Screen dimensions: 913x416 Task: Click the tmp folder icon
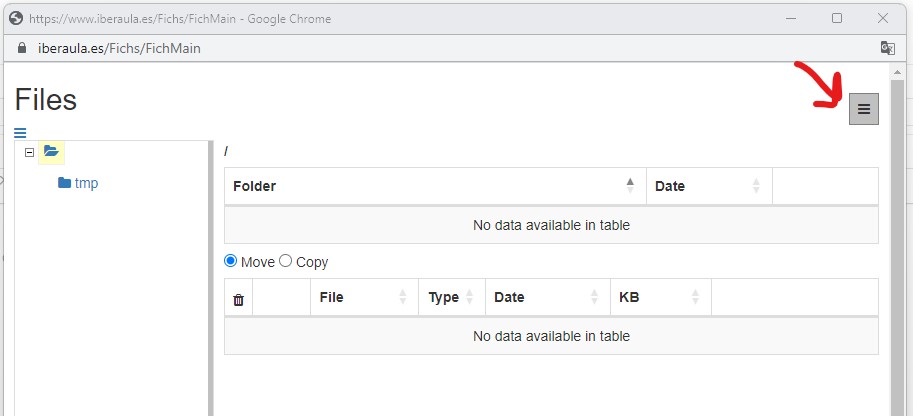click(65, 183)
